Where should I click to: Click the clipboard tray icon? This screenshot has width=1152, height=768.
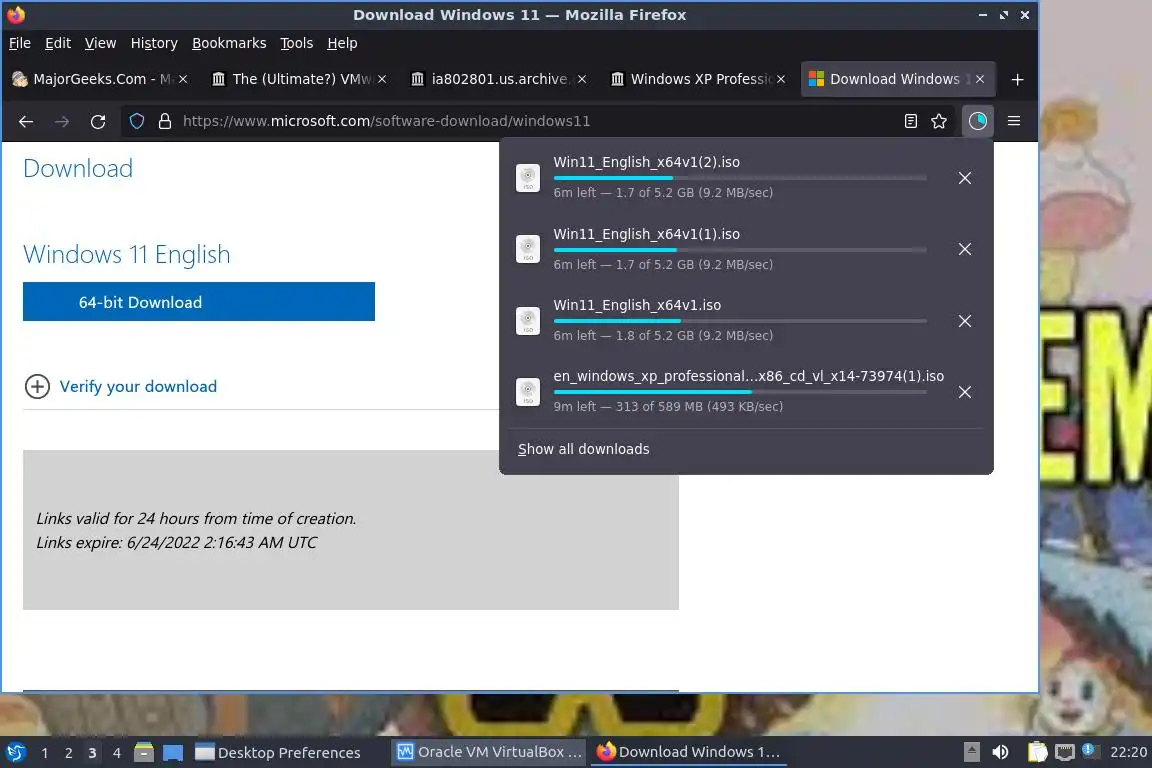(x=1037, y=752)
